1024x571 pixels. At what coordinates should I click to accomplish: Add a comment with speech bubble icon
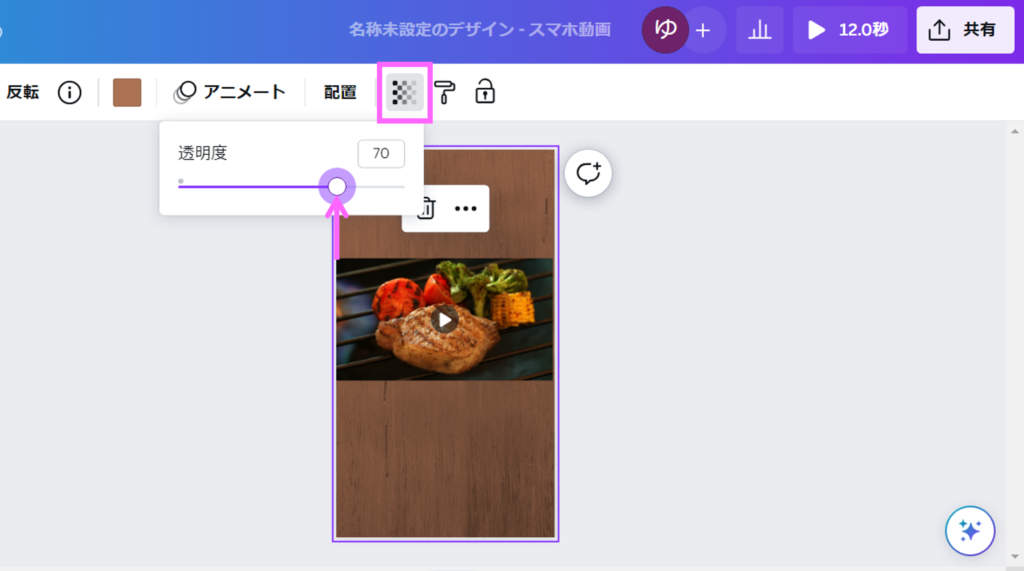[588, 173]
